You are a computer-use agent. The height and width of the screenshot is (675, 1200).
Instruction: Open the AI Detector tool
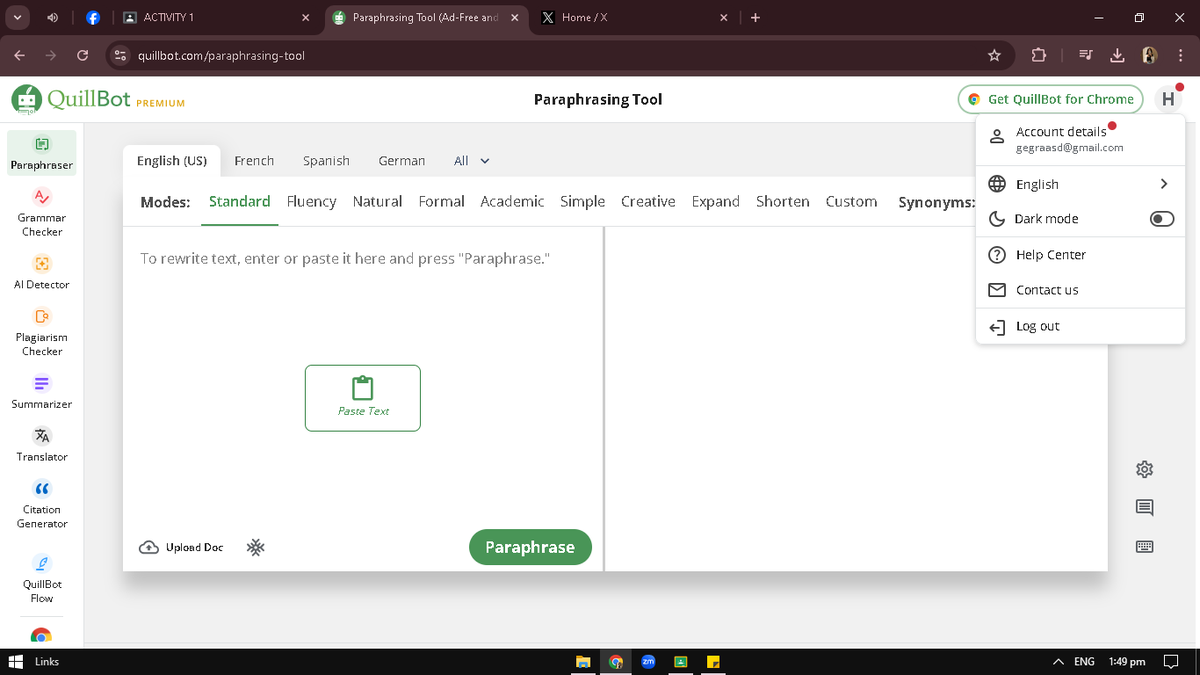[x=42, y=272]
